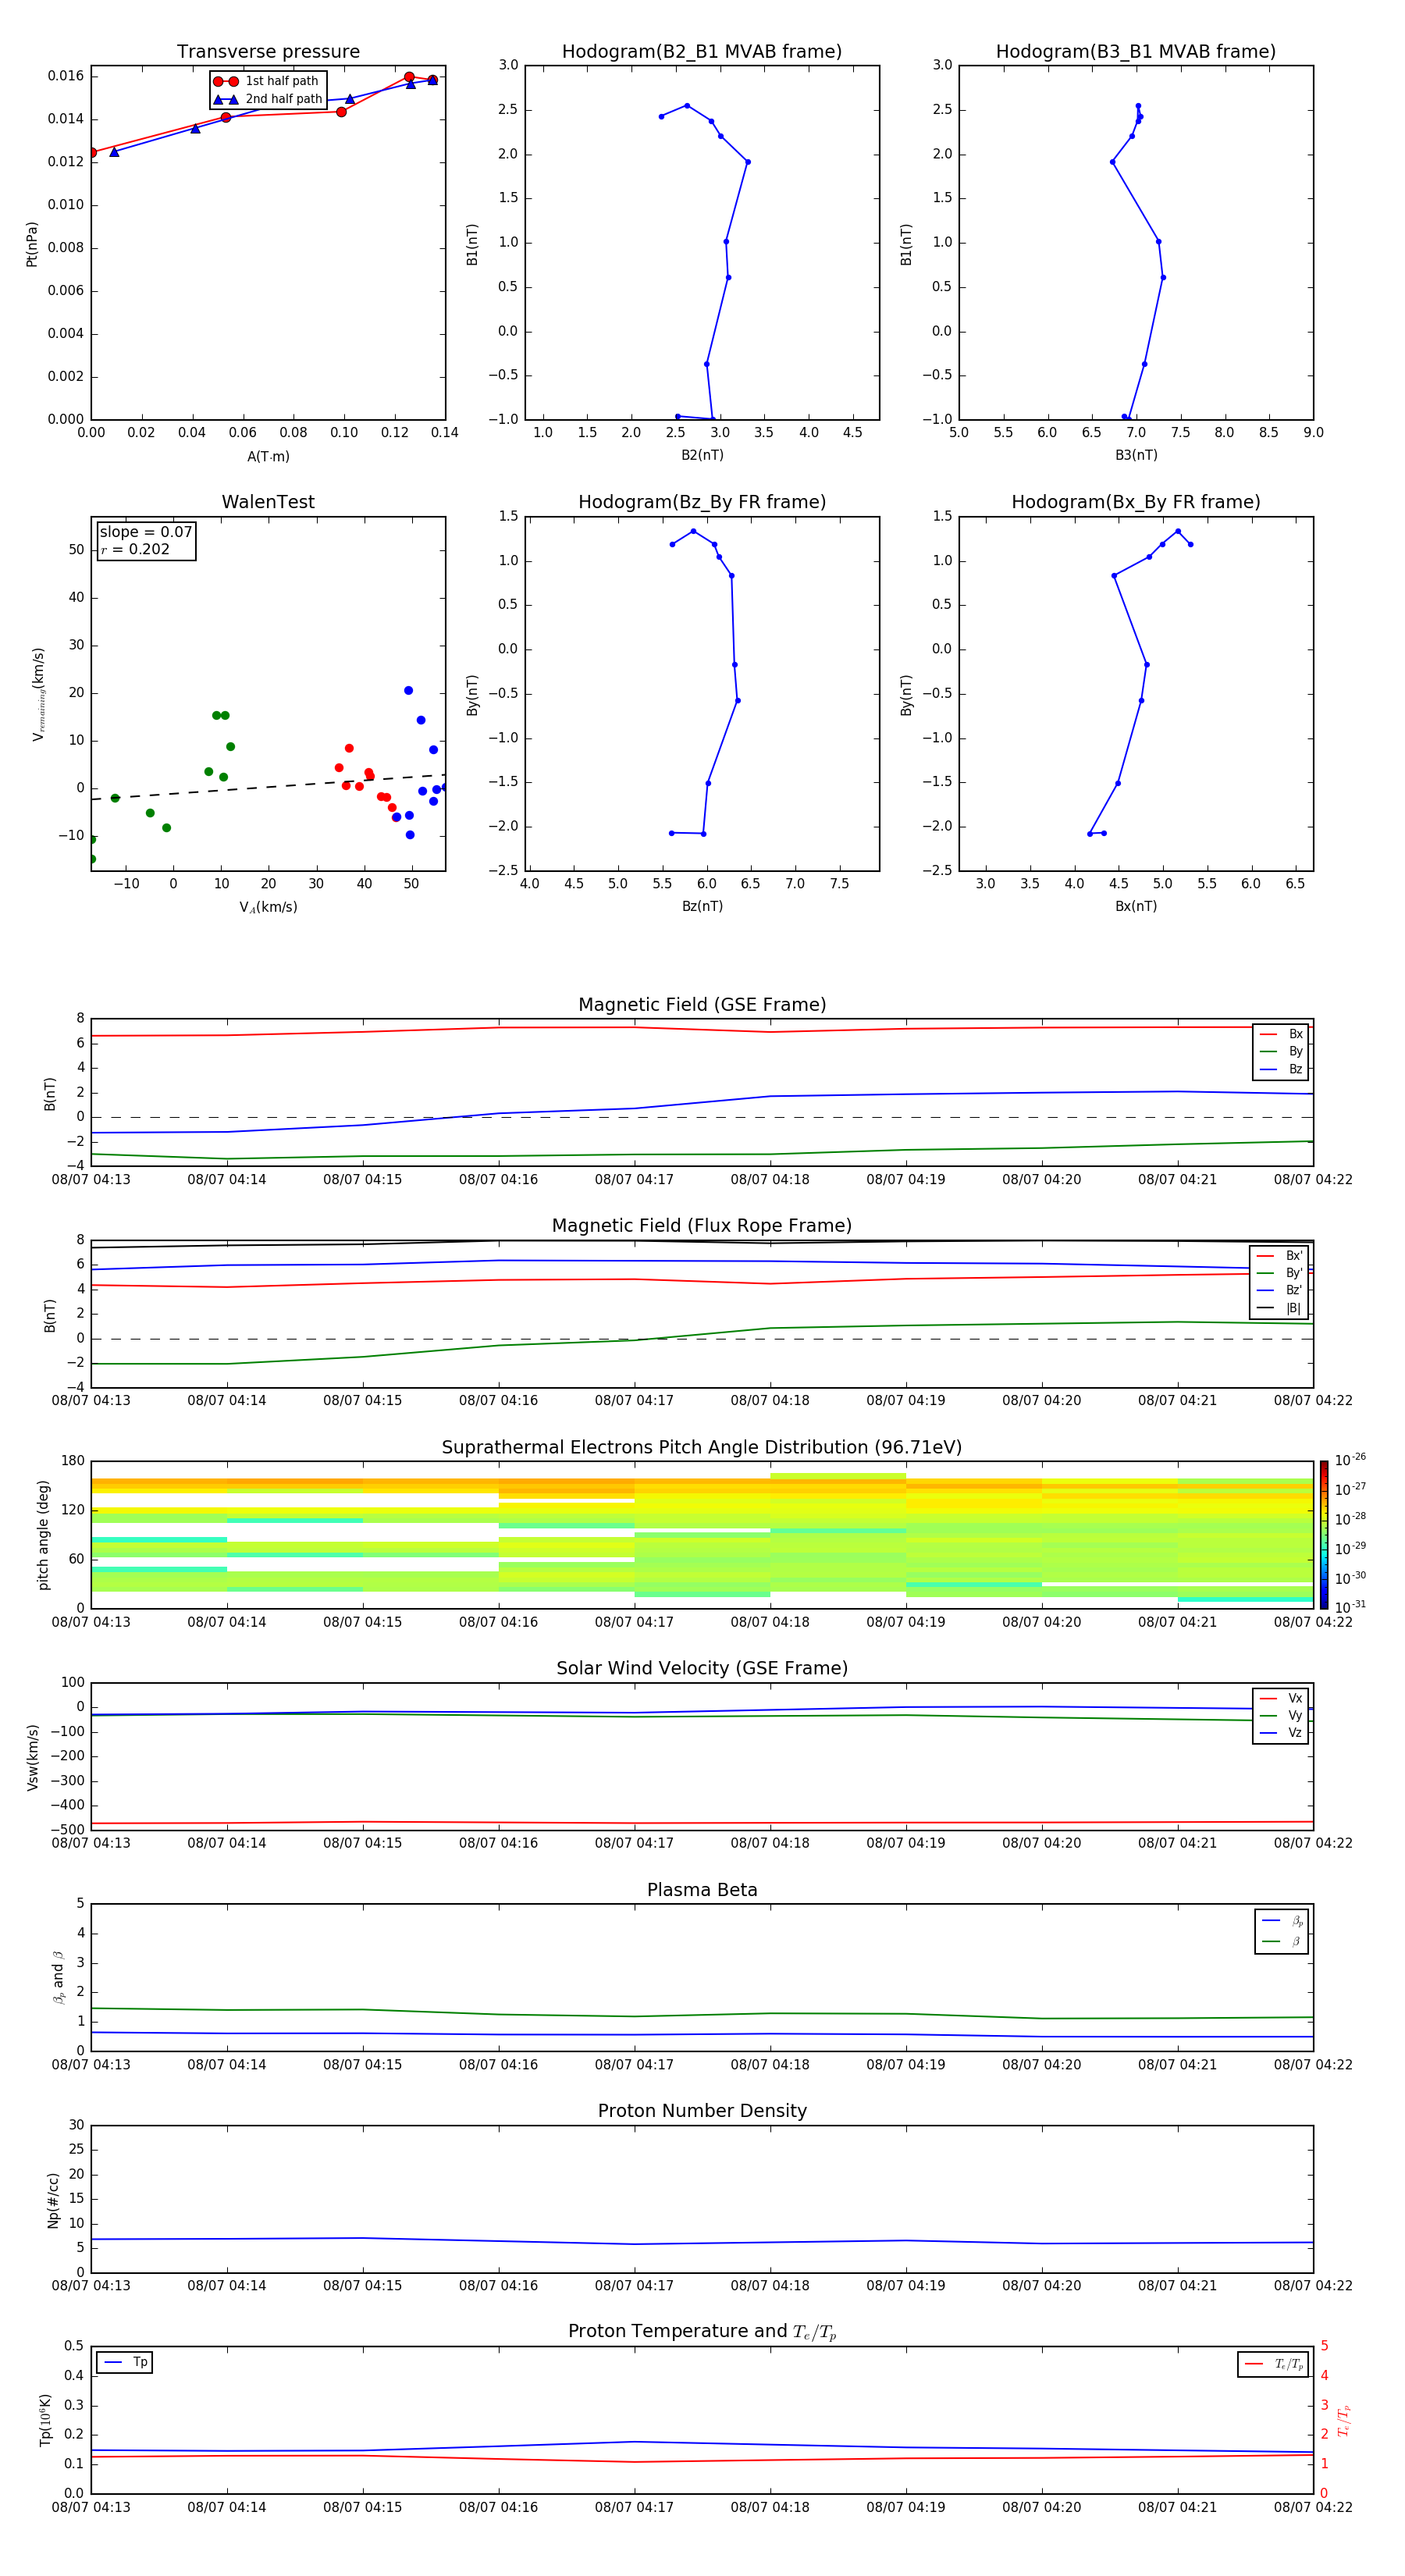Click the Hodogram(Bz_By FR frame) title
This screenshot has height=2576, width=1405.
tap(701, 502)
